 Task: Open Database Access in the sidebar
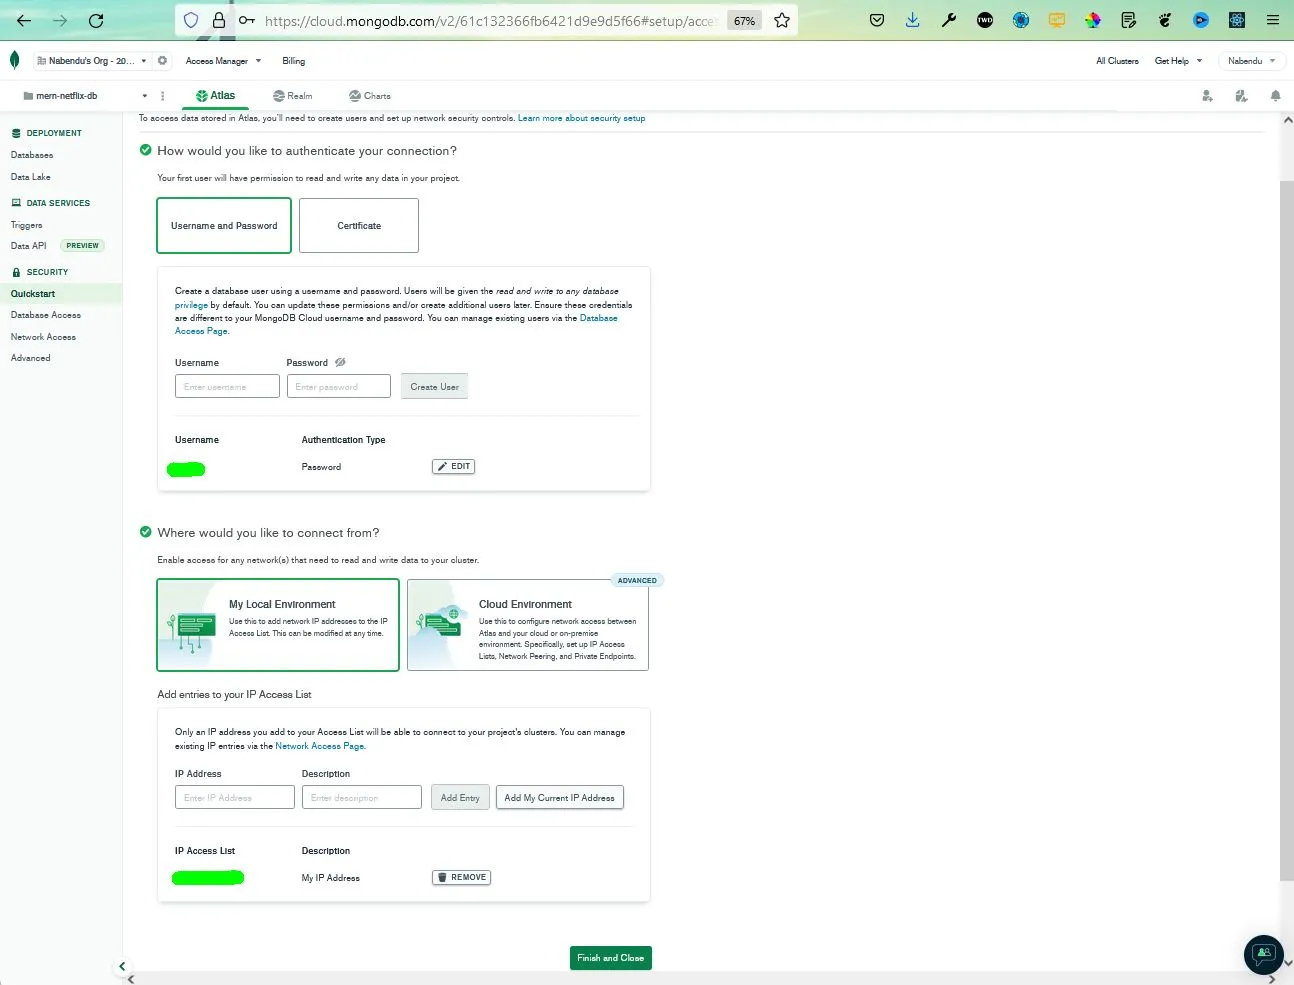pos(46,315)
